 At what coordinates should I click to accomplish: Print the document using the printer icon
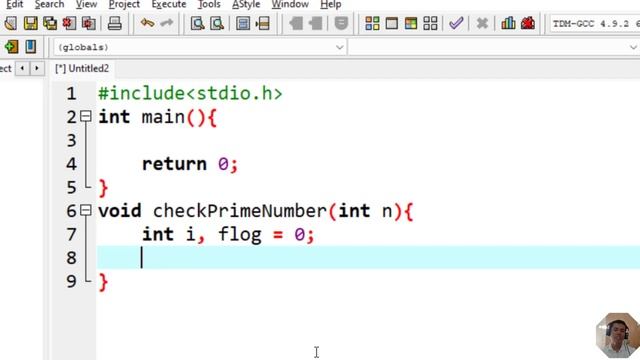tap(115, 23)
